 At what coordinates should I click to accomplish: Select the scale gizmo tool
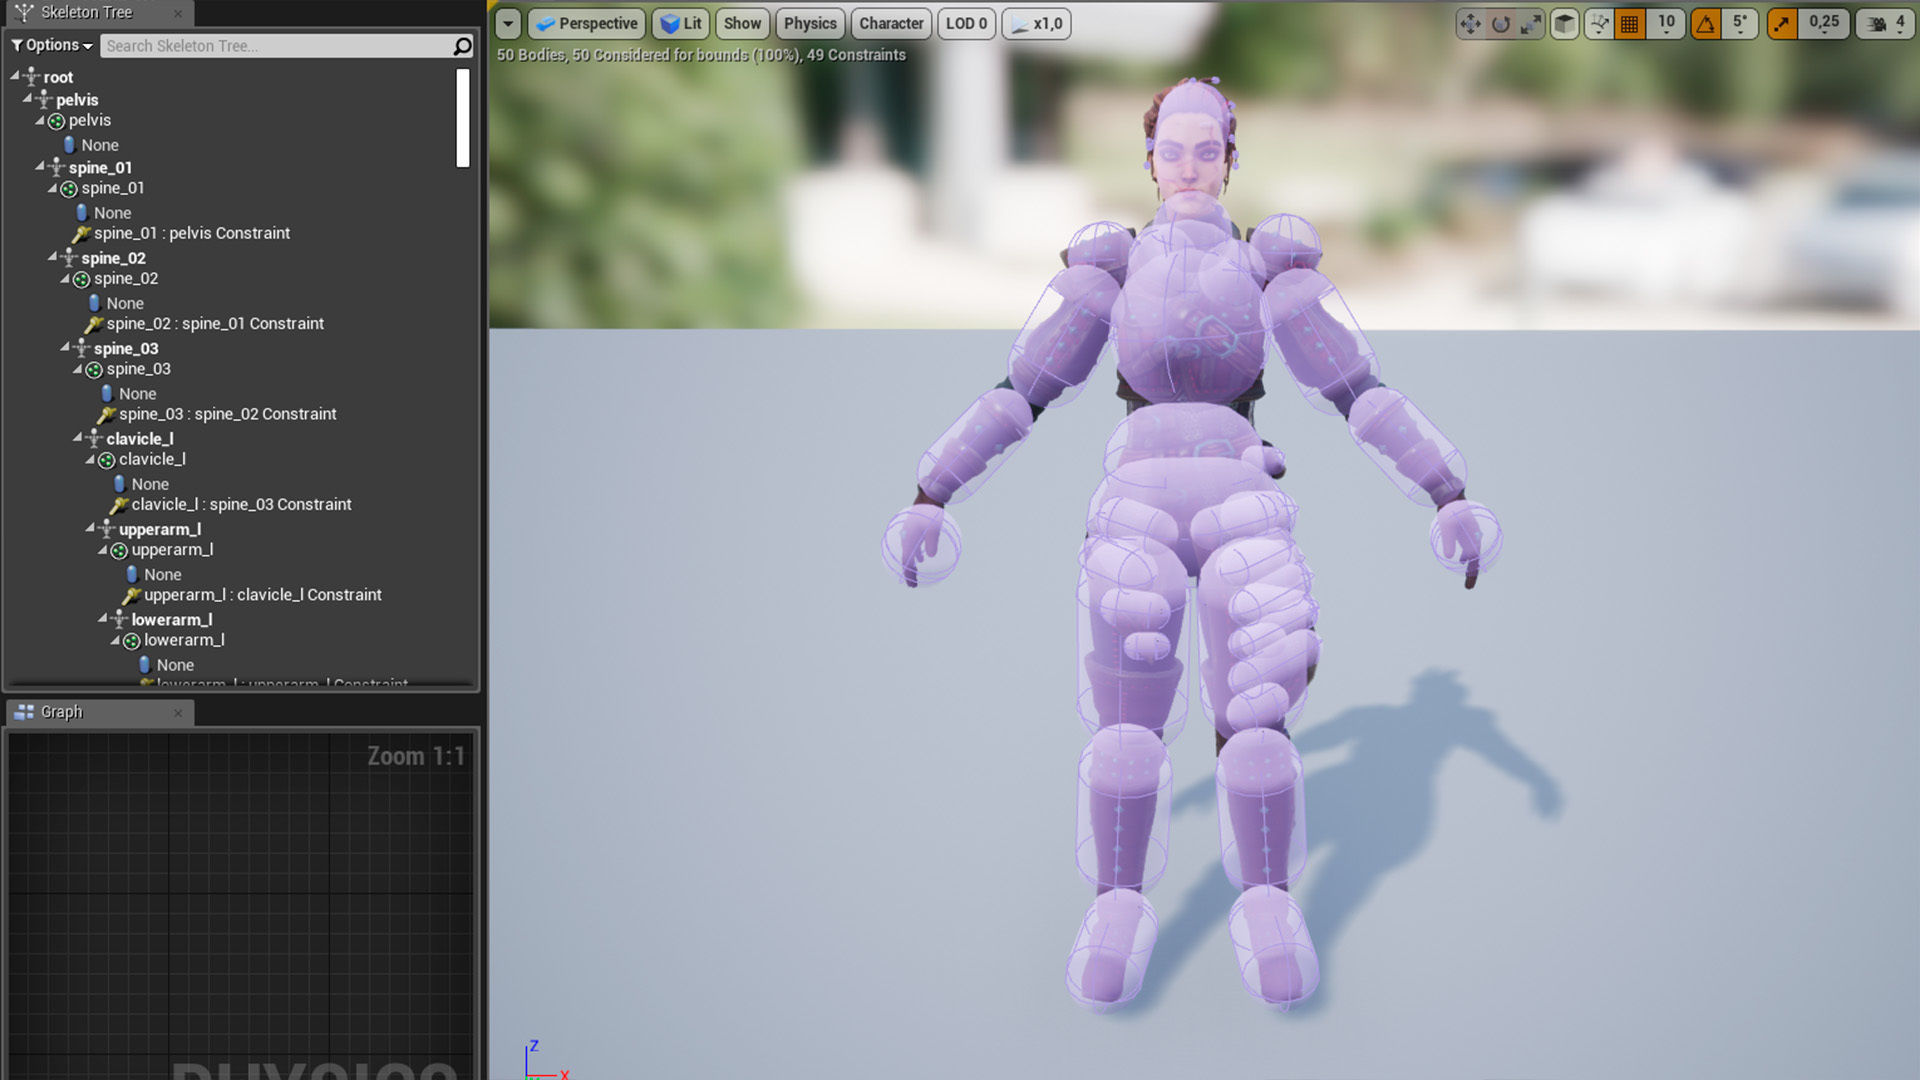(x=1531, y=24)
